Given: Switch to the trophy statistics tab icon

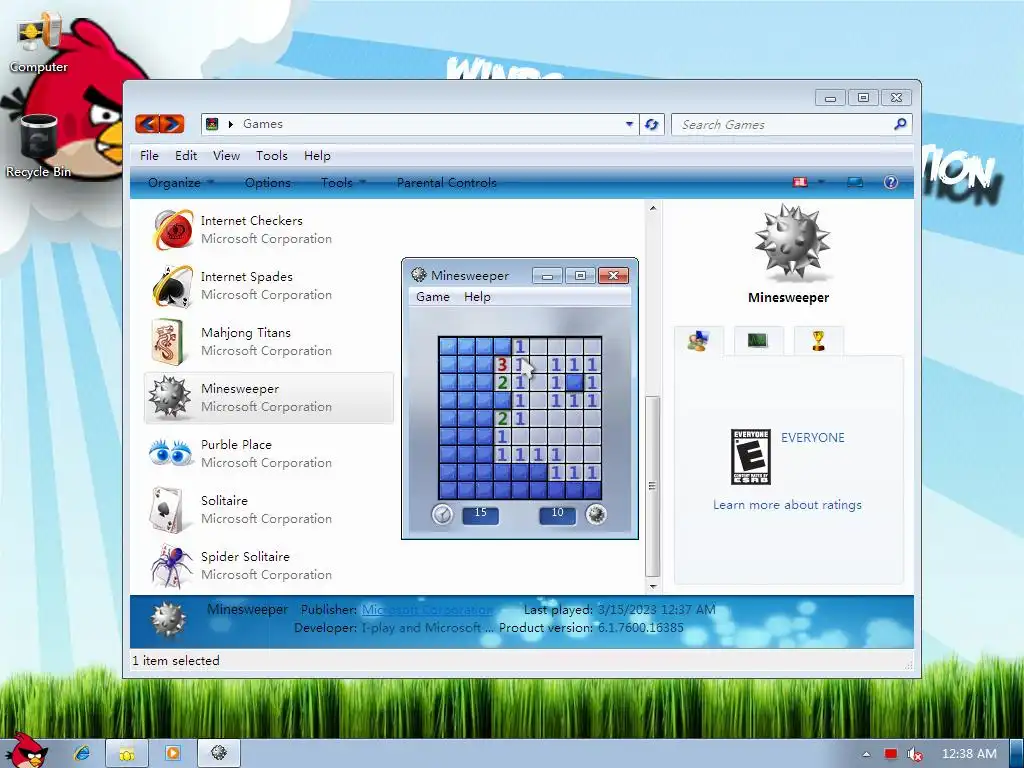Looking at the screenshot, I should pos(818,340).
